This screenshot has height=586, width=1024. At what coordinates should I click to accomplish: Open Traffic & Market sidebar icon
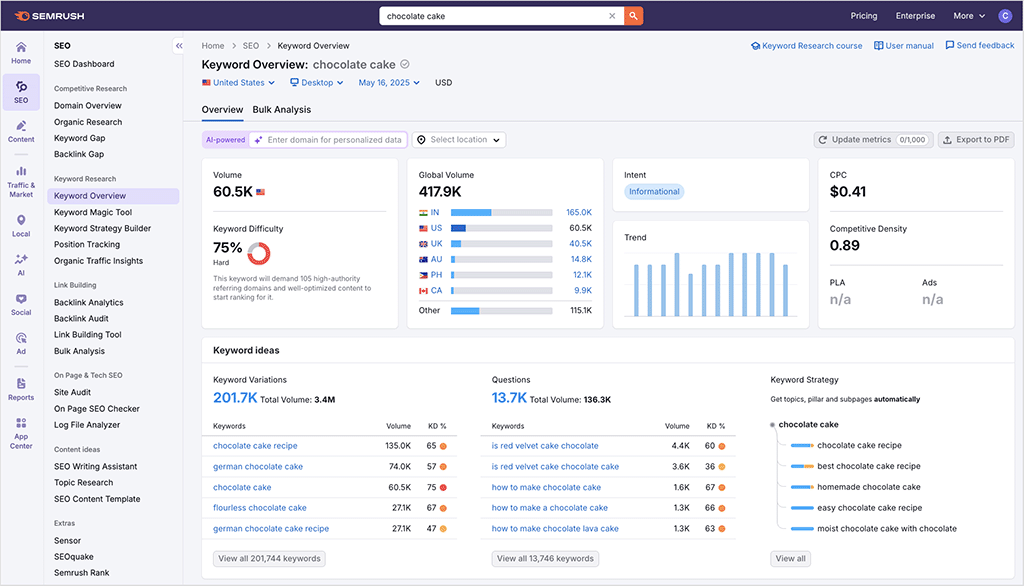(21, 181)
